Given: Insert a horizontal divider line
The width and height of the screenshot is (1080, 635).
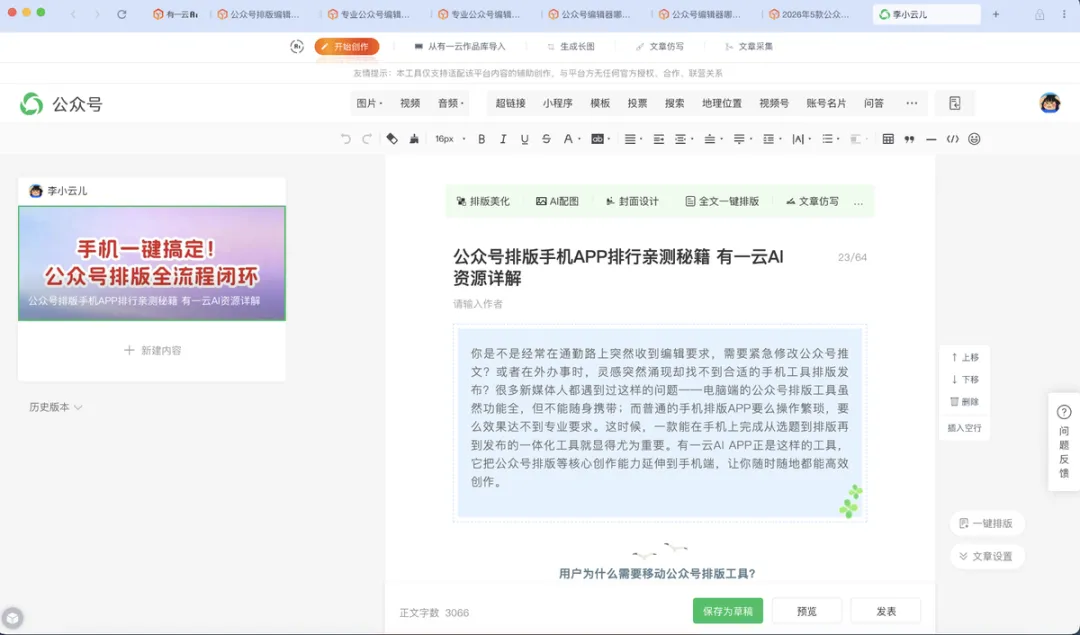Looking at the screenshot, I should (931, 139).
